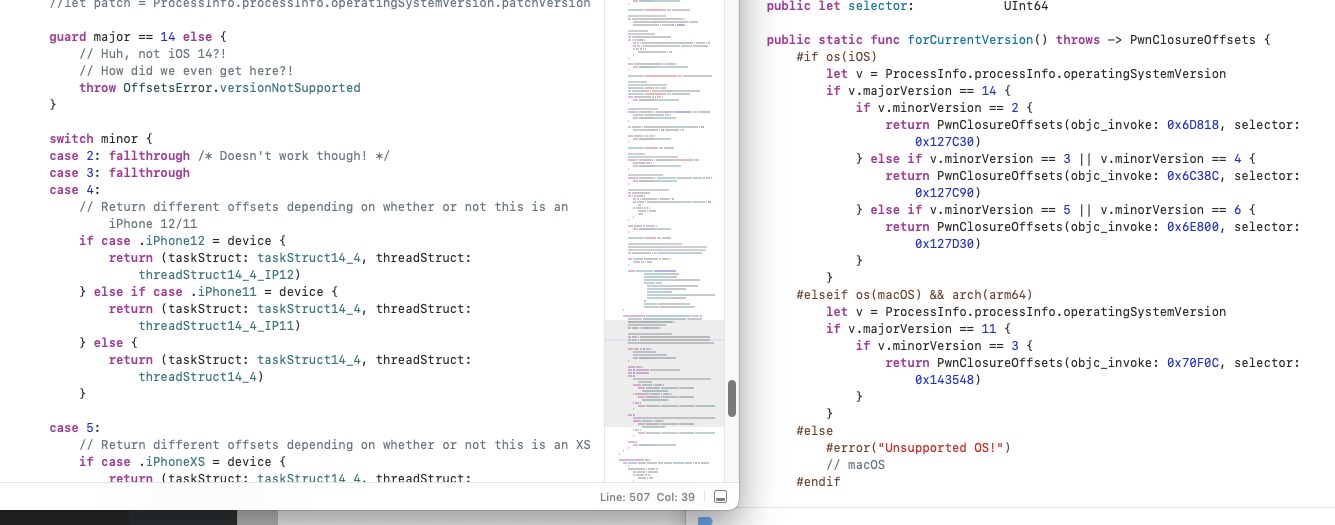Click 'public let selector:' declaration in right window

point(840,7)
